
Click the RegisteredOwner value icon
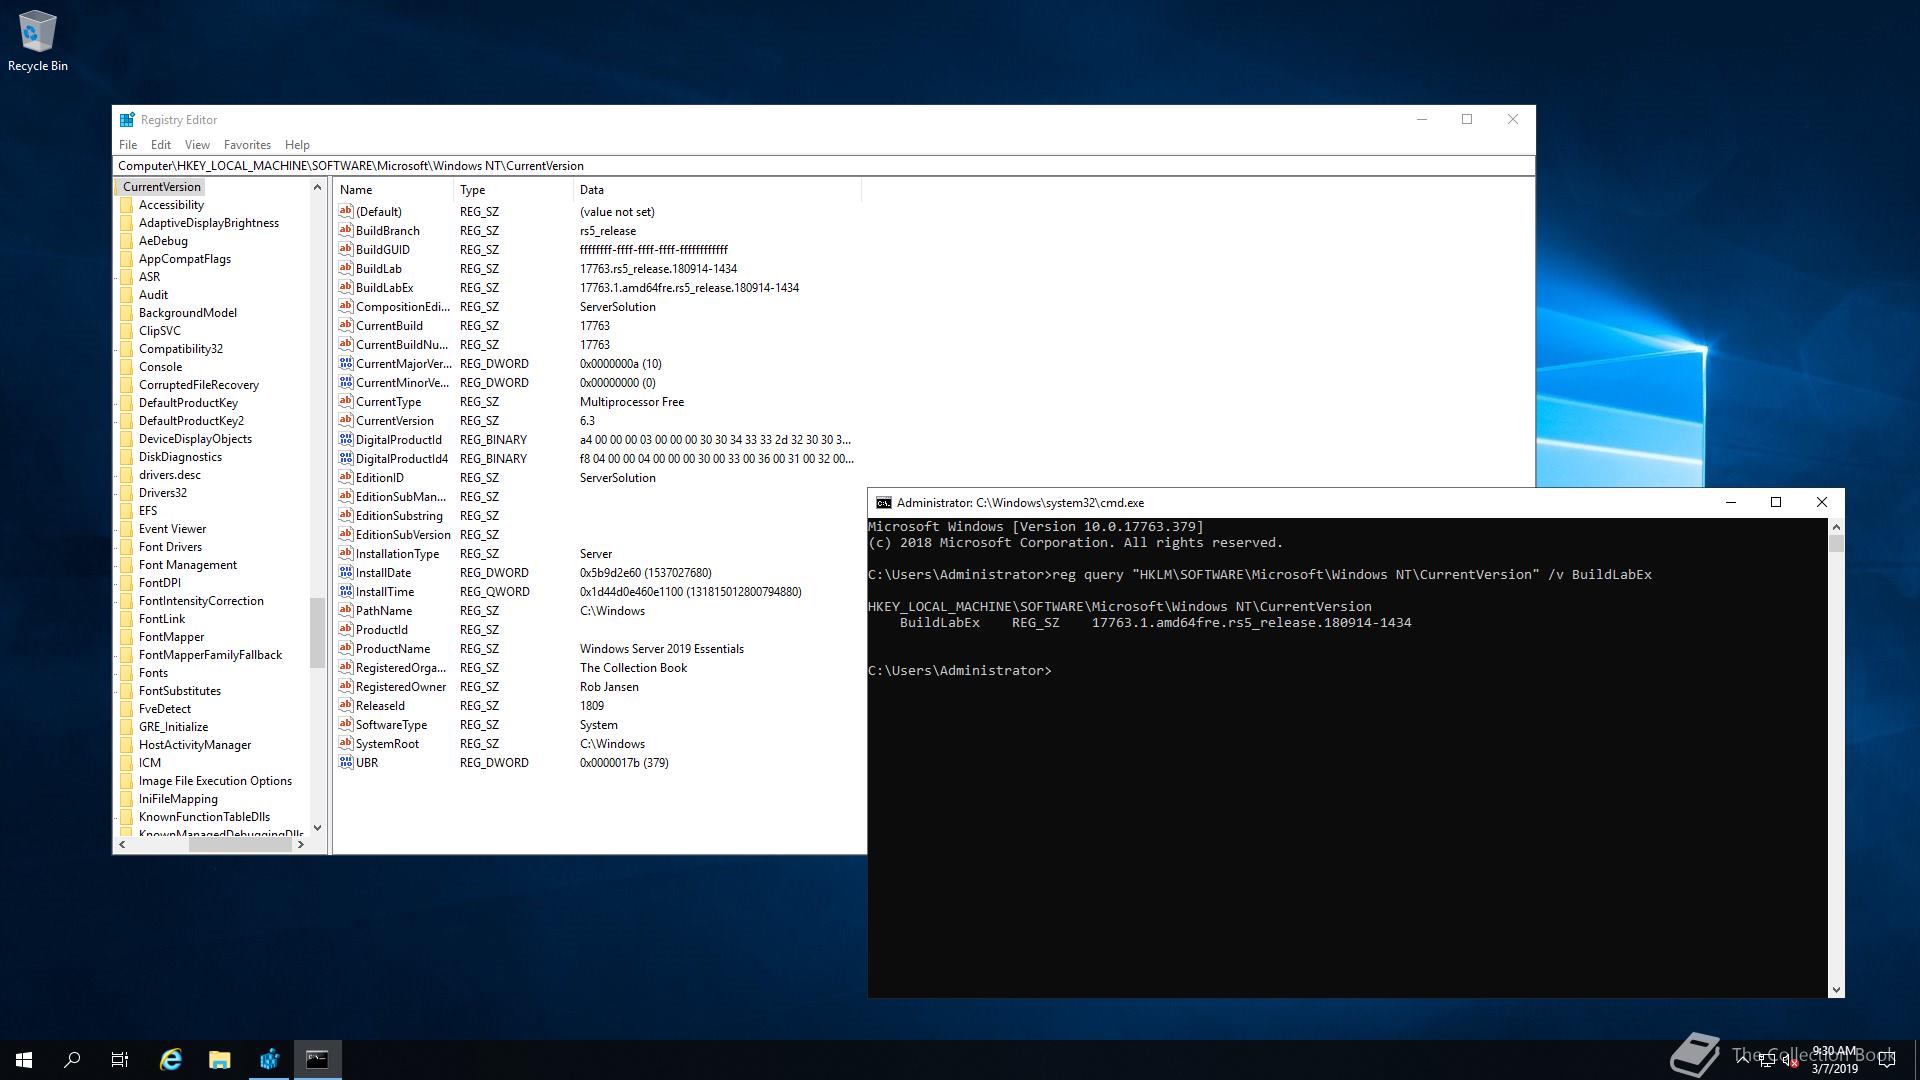click(346, 686)
